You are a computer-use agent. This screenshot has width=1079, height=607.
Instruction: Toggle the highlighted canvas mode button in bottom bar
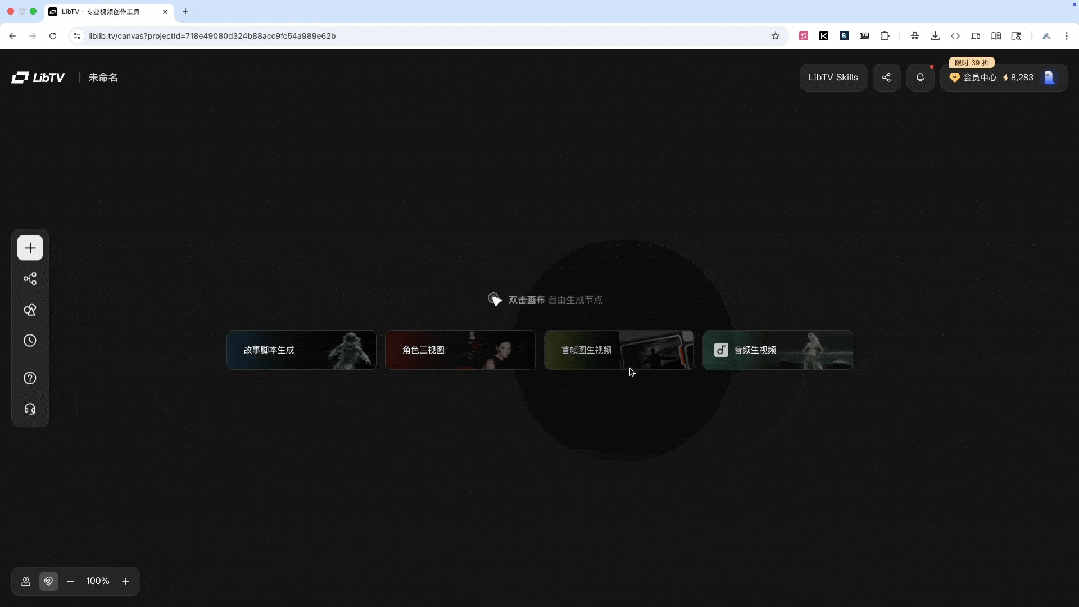47,581
